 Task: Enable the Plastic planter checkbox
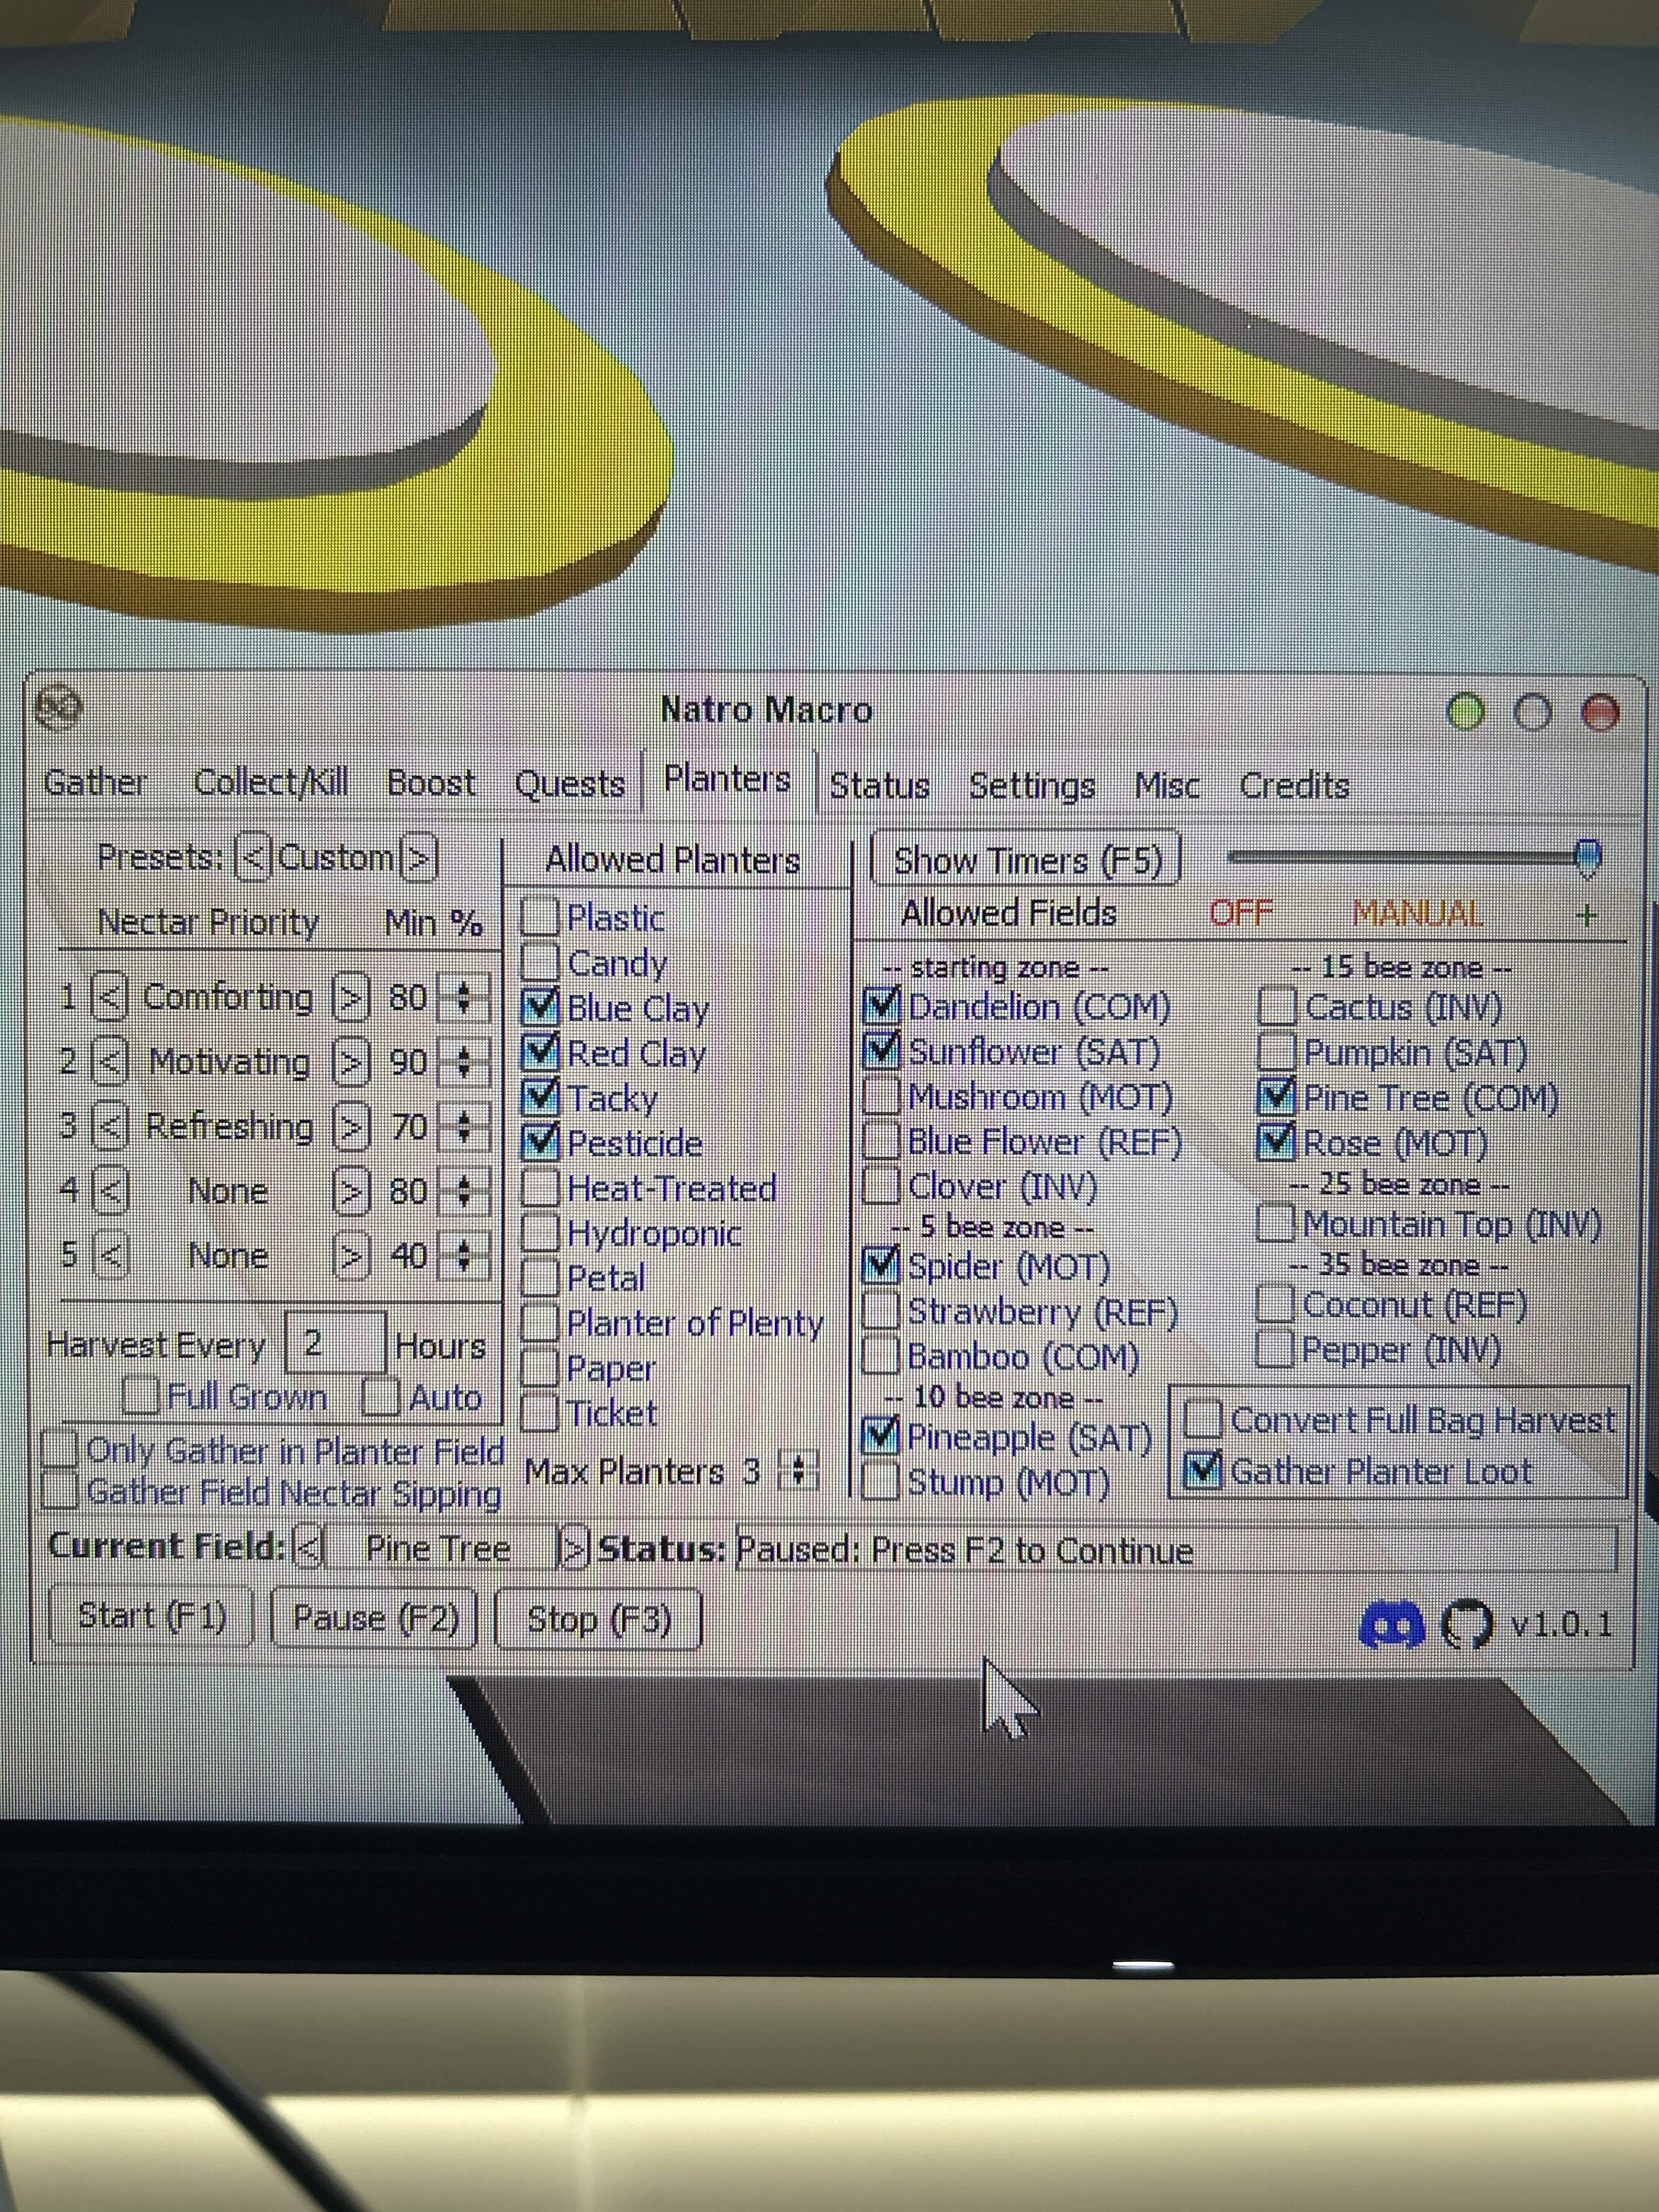click(x=540, y=916)
